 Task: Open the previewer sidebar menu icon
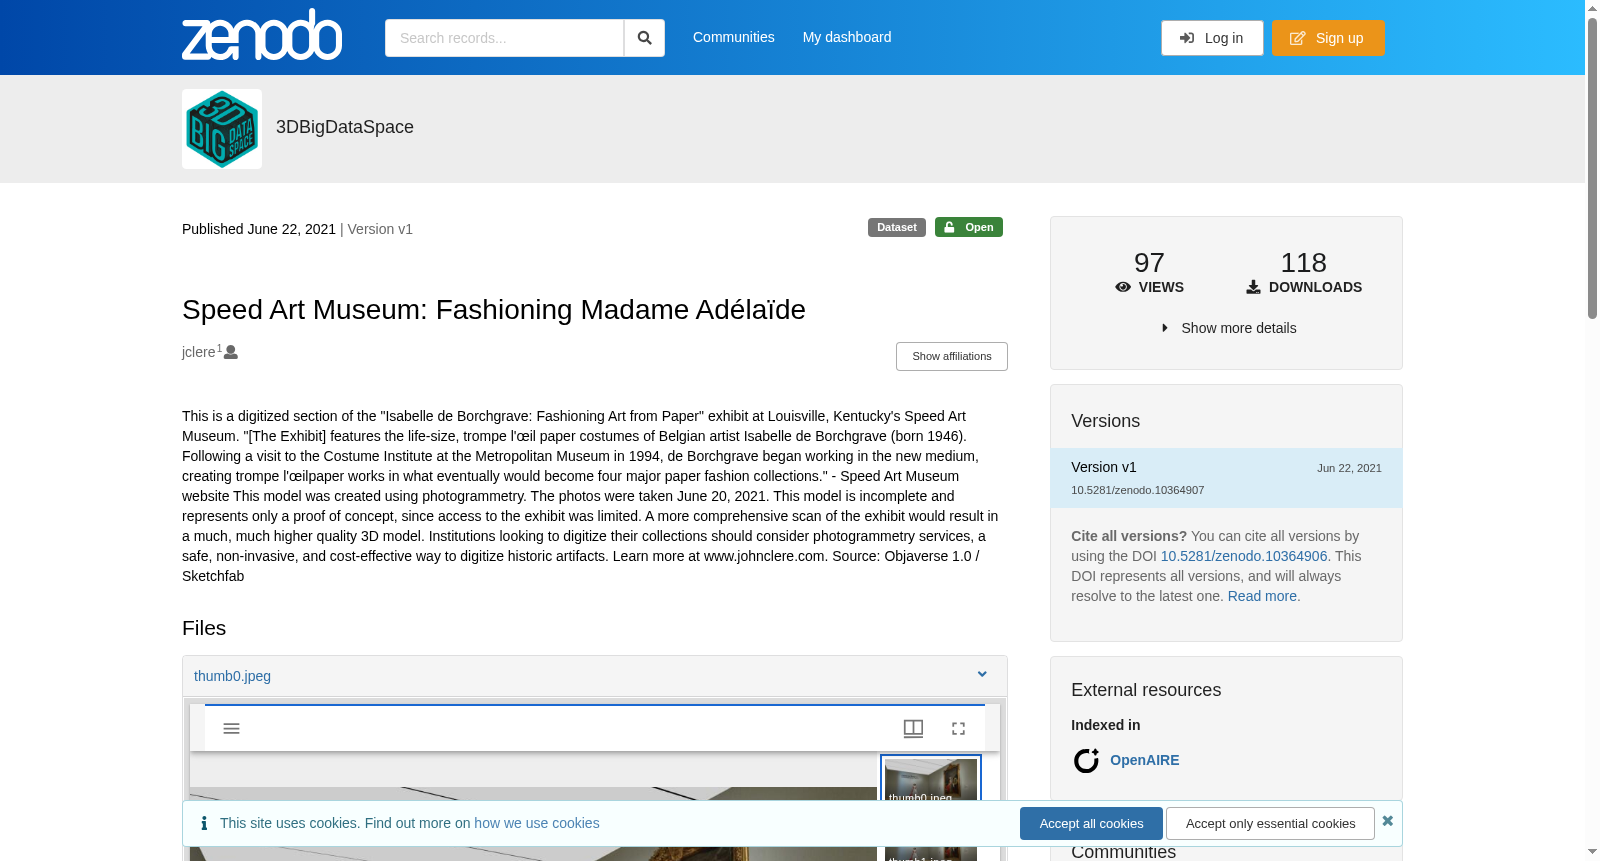click(231, 728)
